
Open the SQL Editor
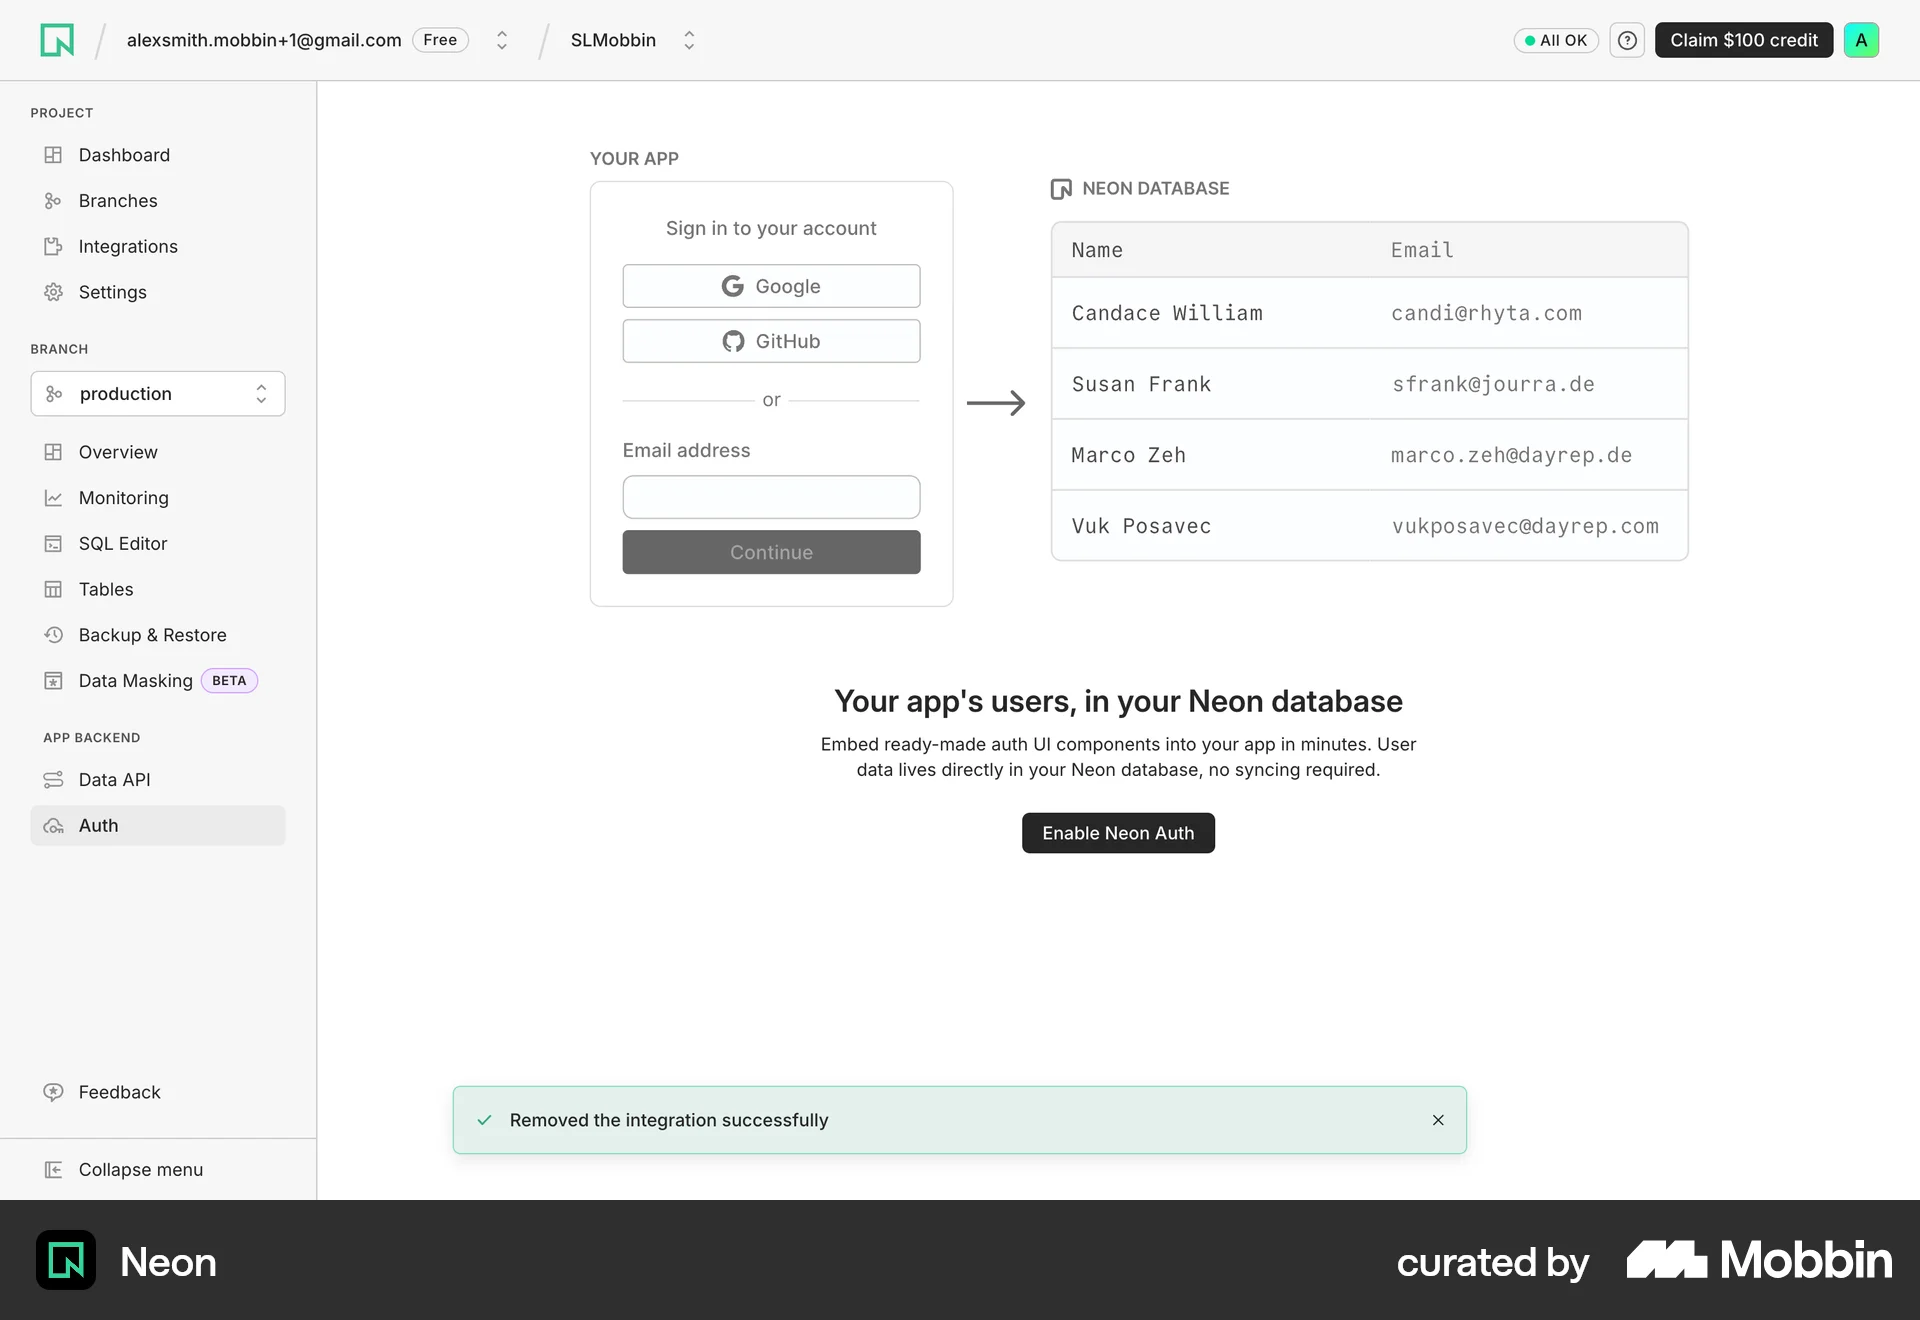(158, 544)
